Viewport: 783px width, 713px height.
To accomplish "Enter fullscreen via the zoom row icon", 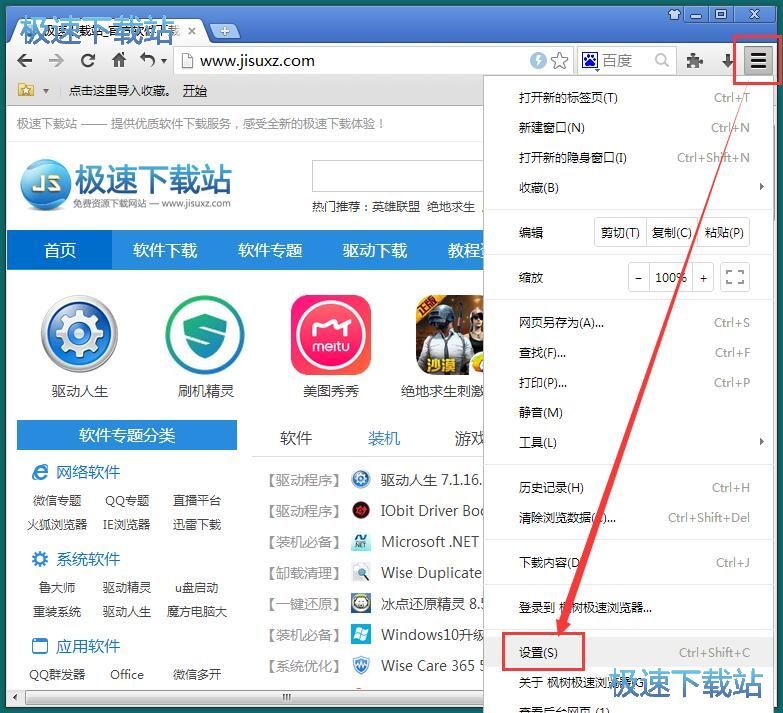I will coord(735,278).
